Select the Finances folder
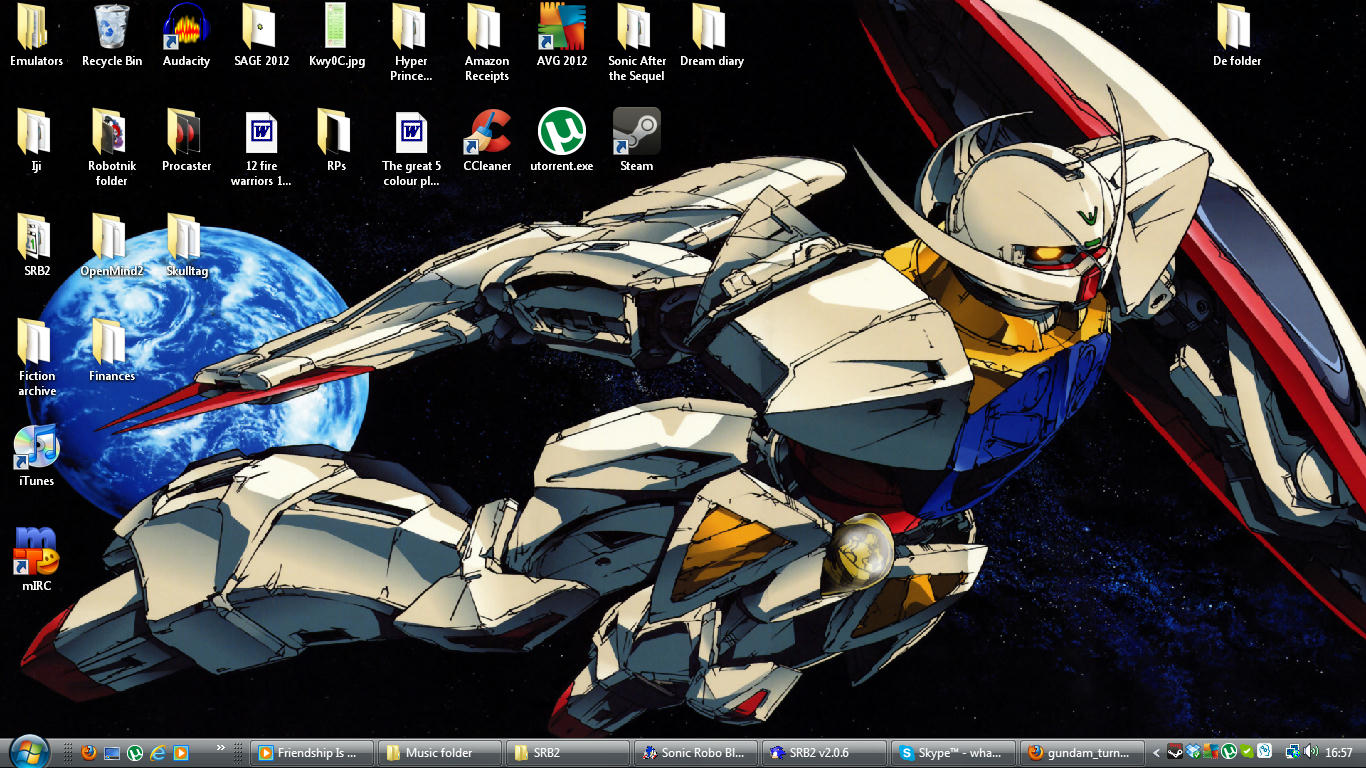Image resolution: width=1366 pixels, height=768 pixels. [112, 352]
